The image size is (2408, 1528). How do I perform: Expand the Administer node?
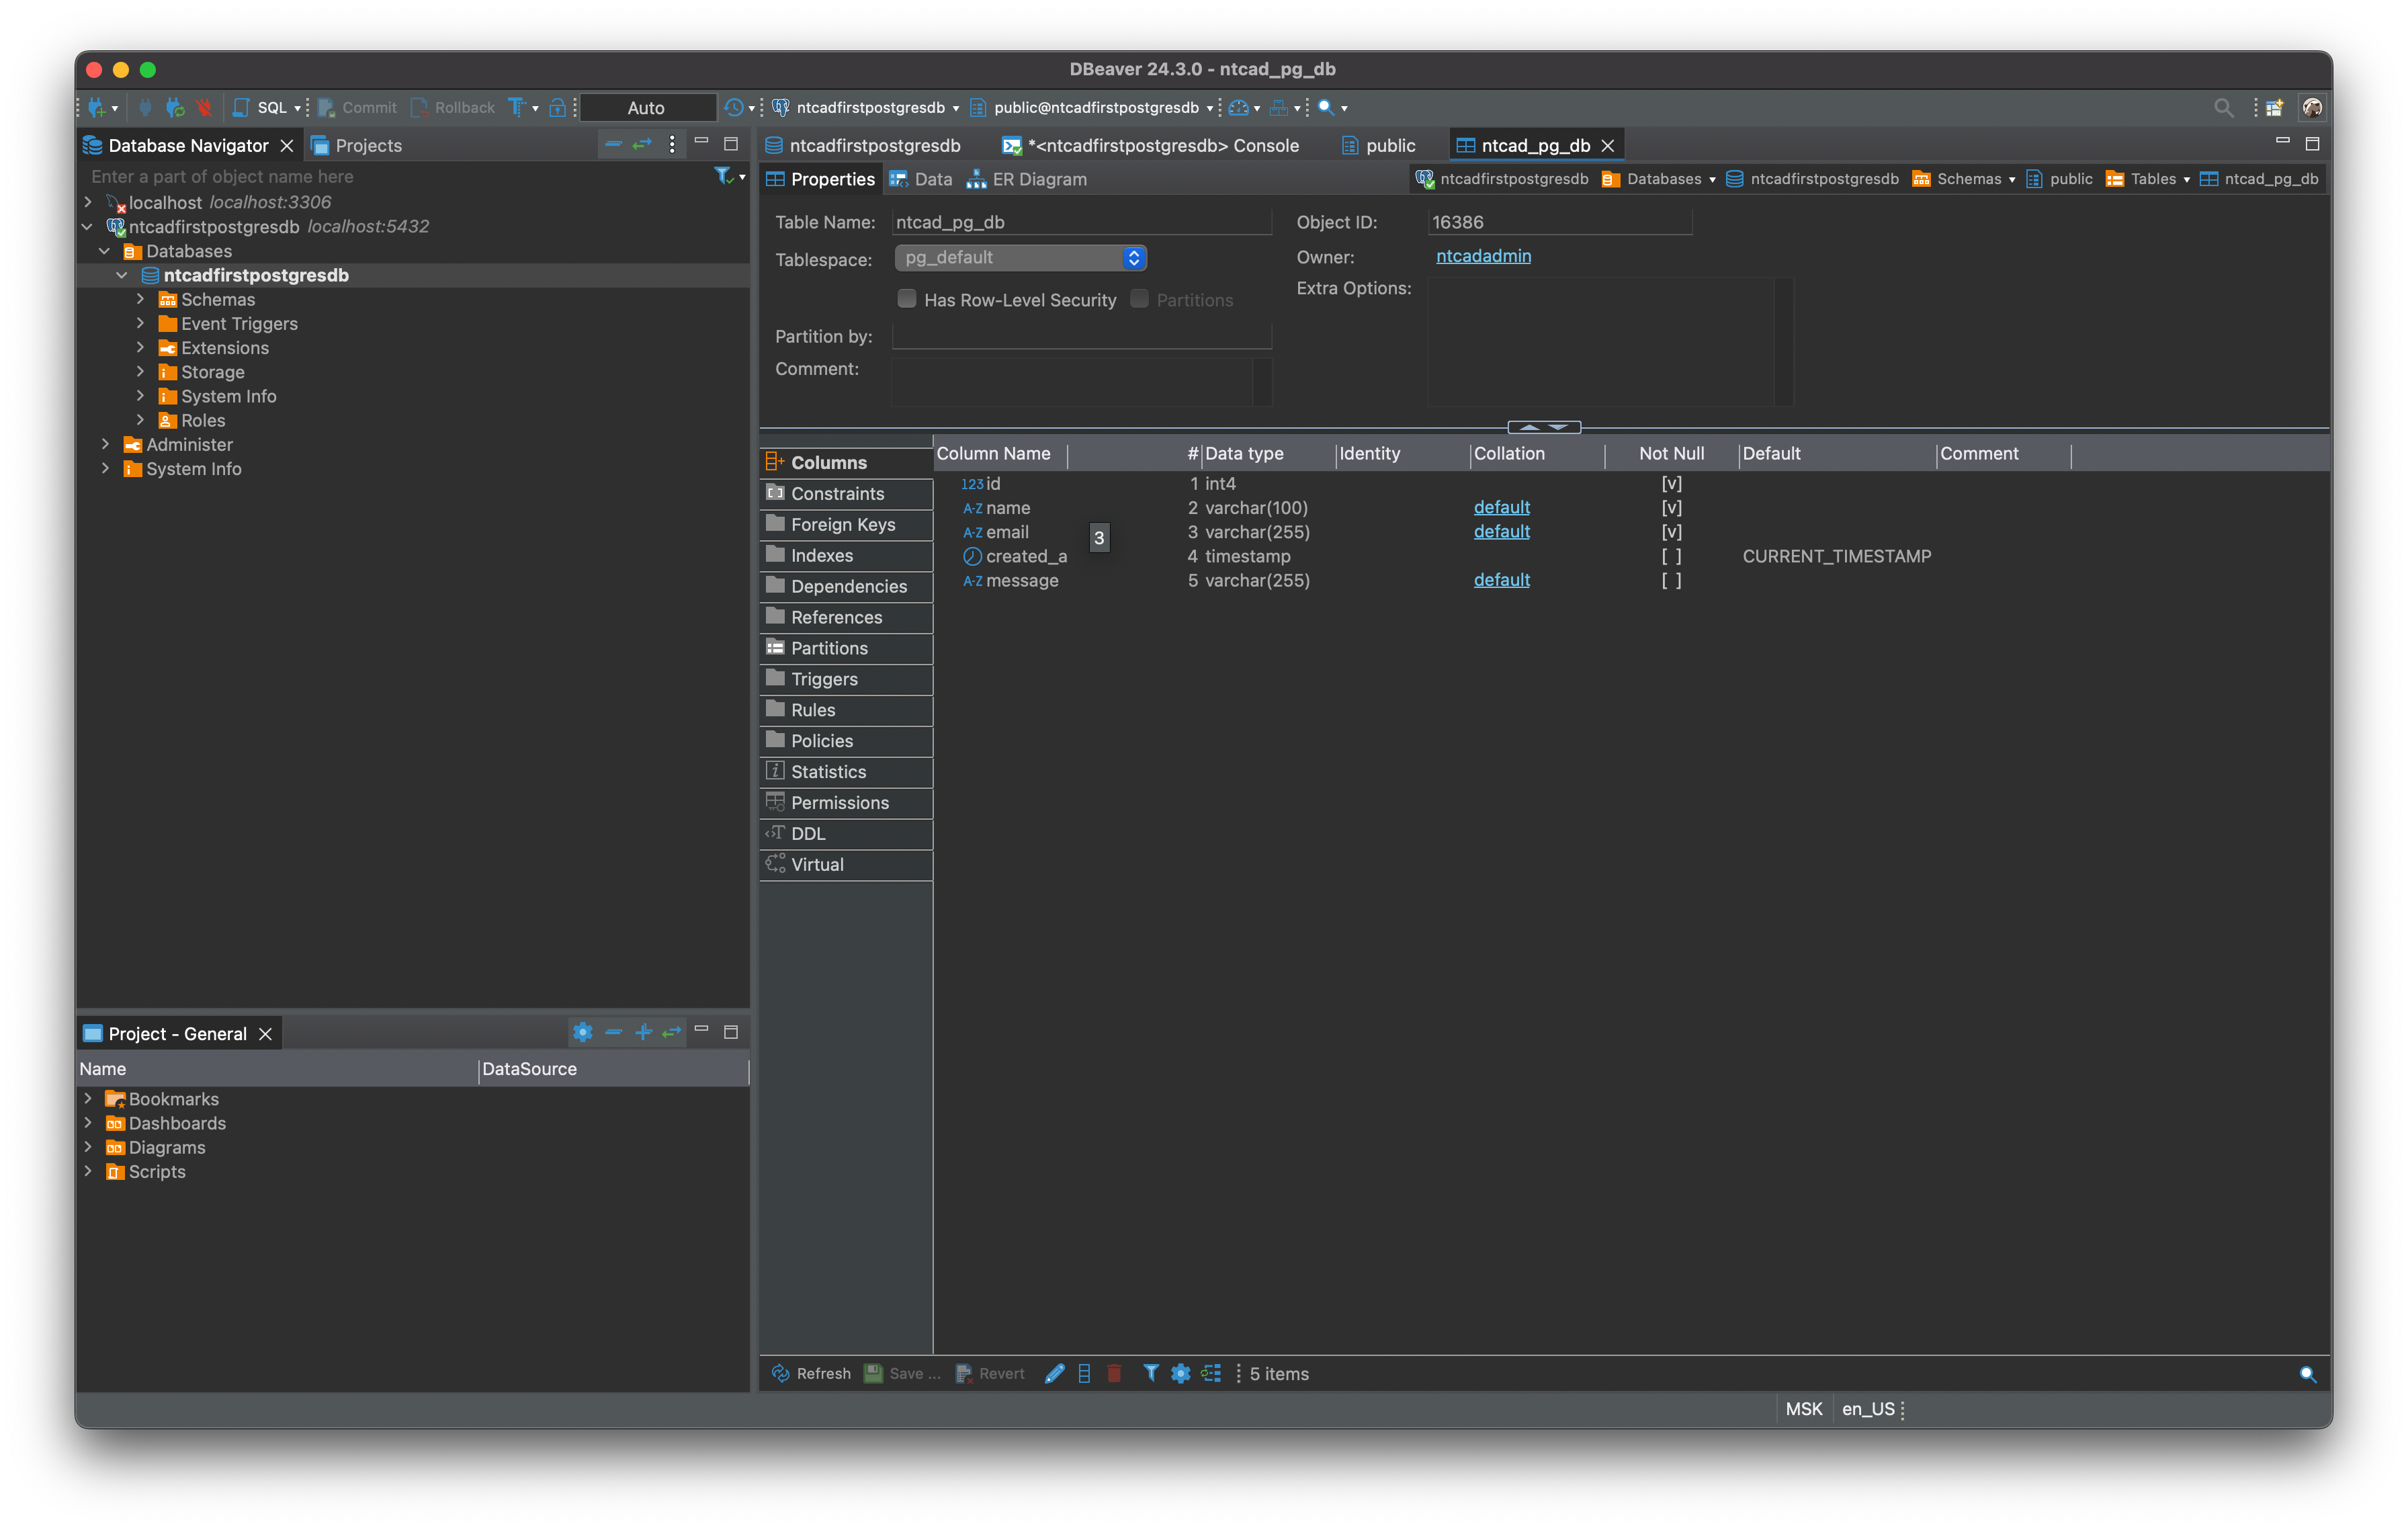(x=105, y=444)
